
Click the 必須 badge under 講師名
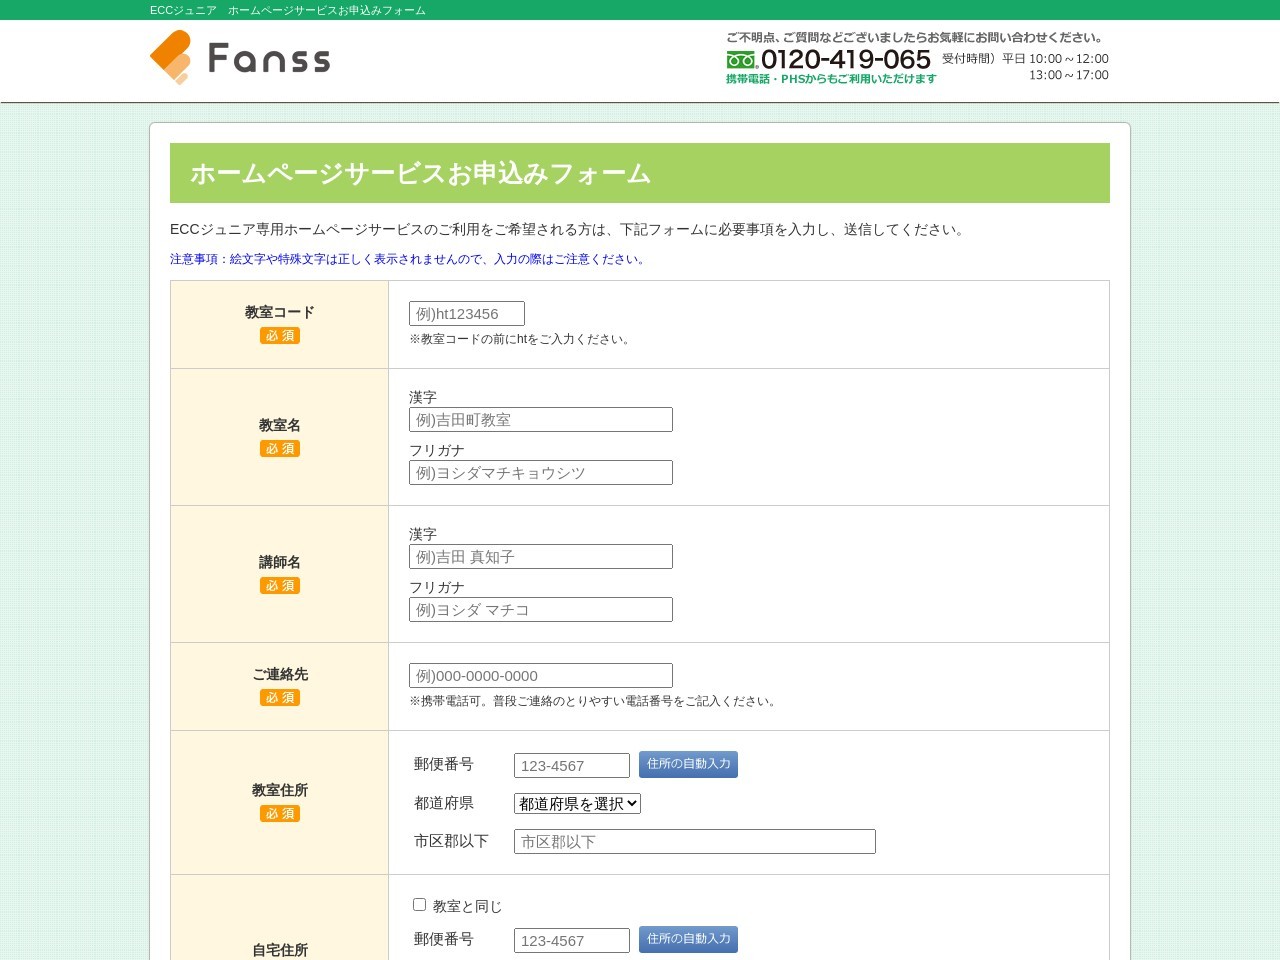(280, 586)
